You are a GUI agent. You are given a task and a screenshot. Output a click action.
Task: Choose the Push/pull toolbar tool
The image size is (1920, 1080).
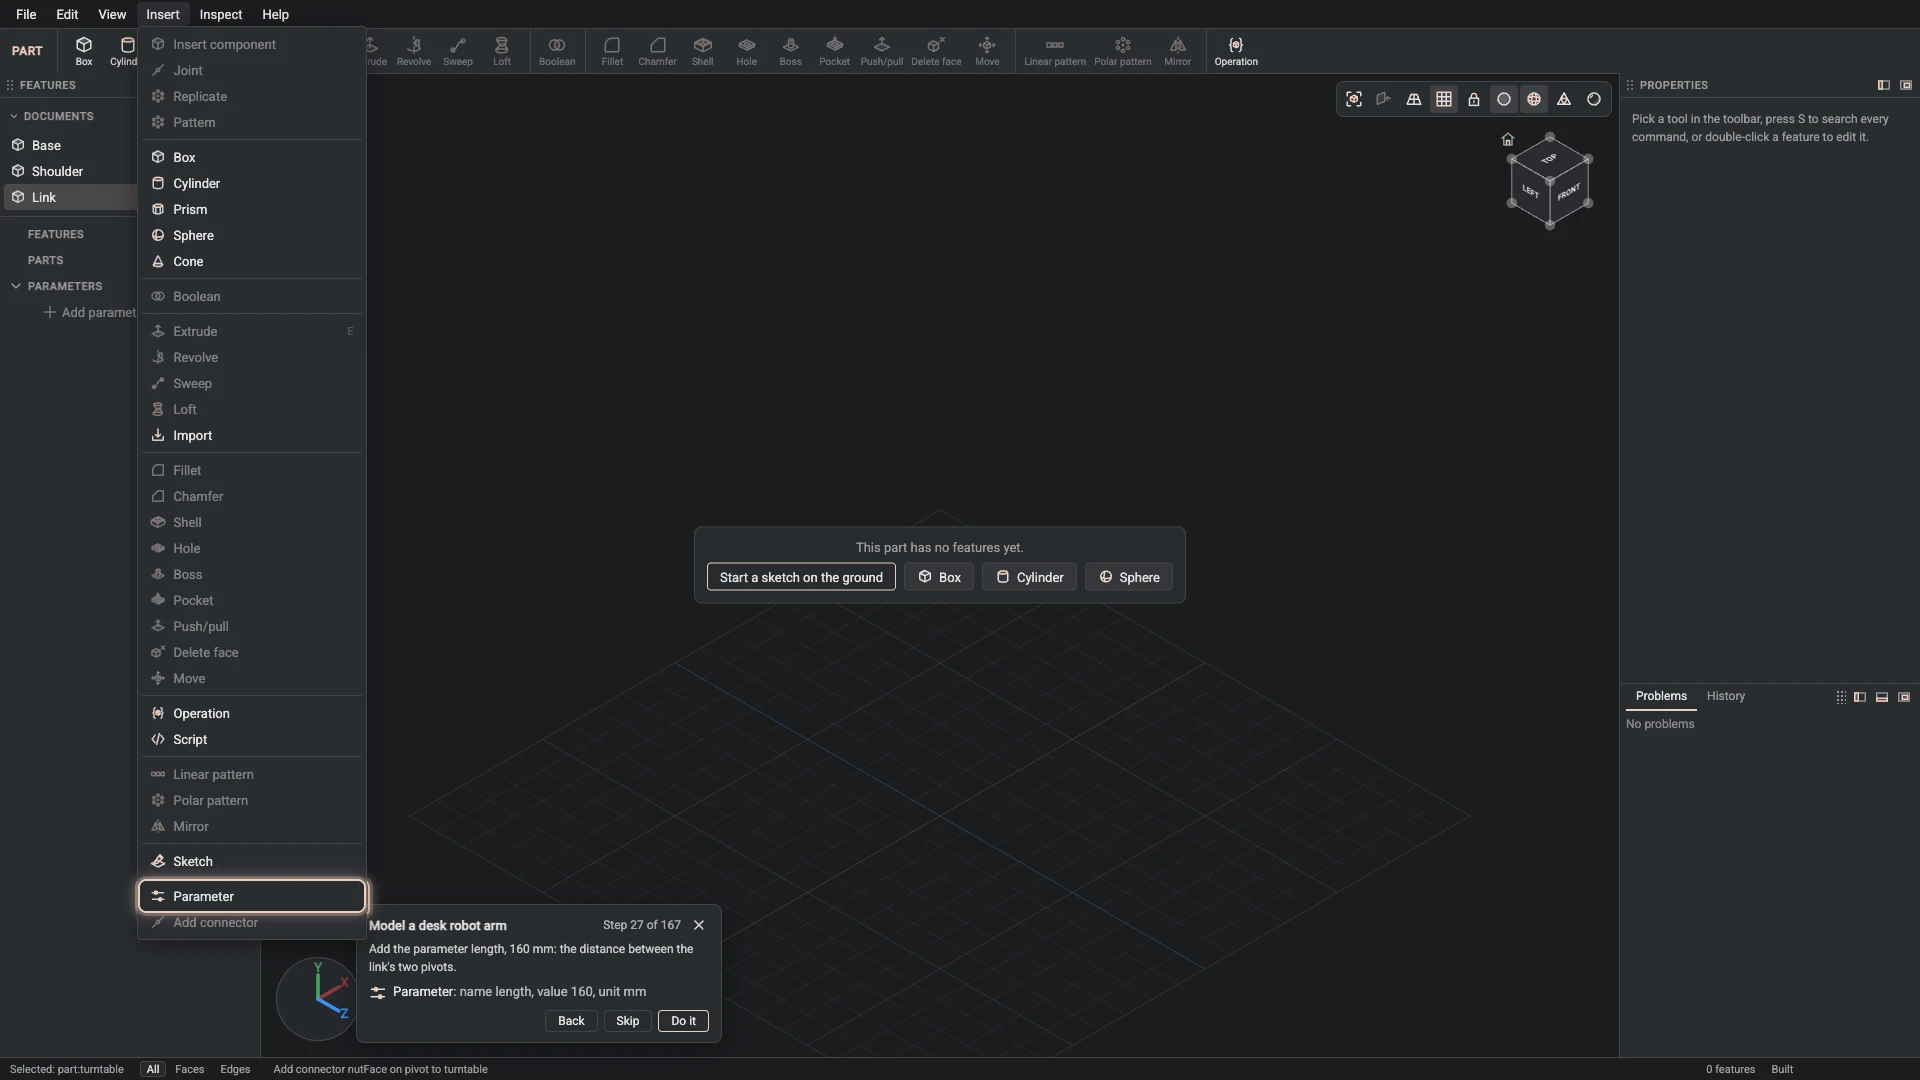pos(882,51)
